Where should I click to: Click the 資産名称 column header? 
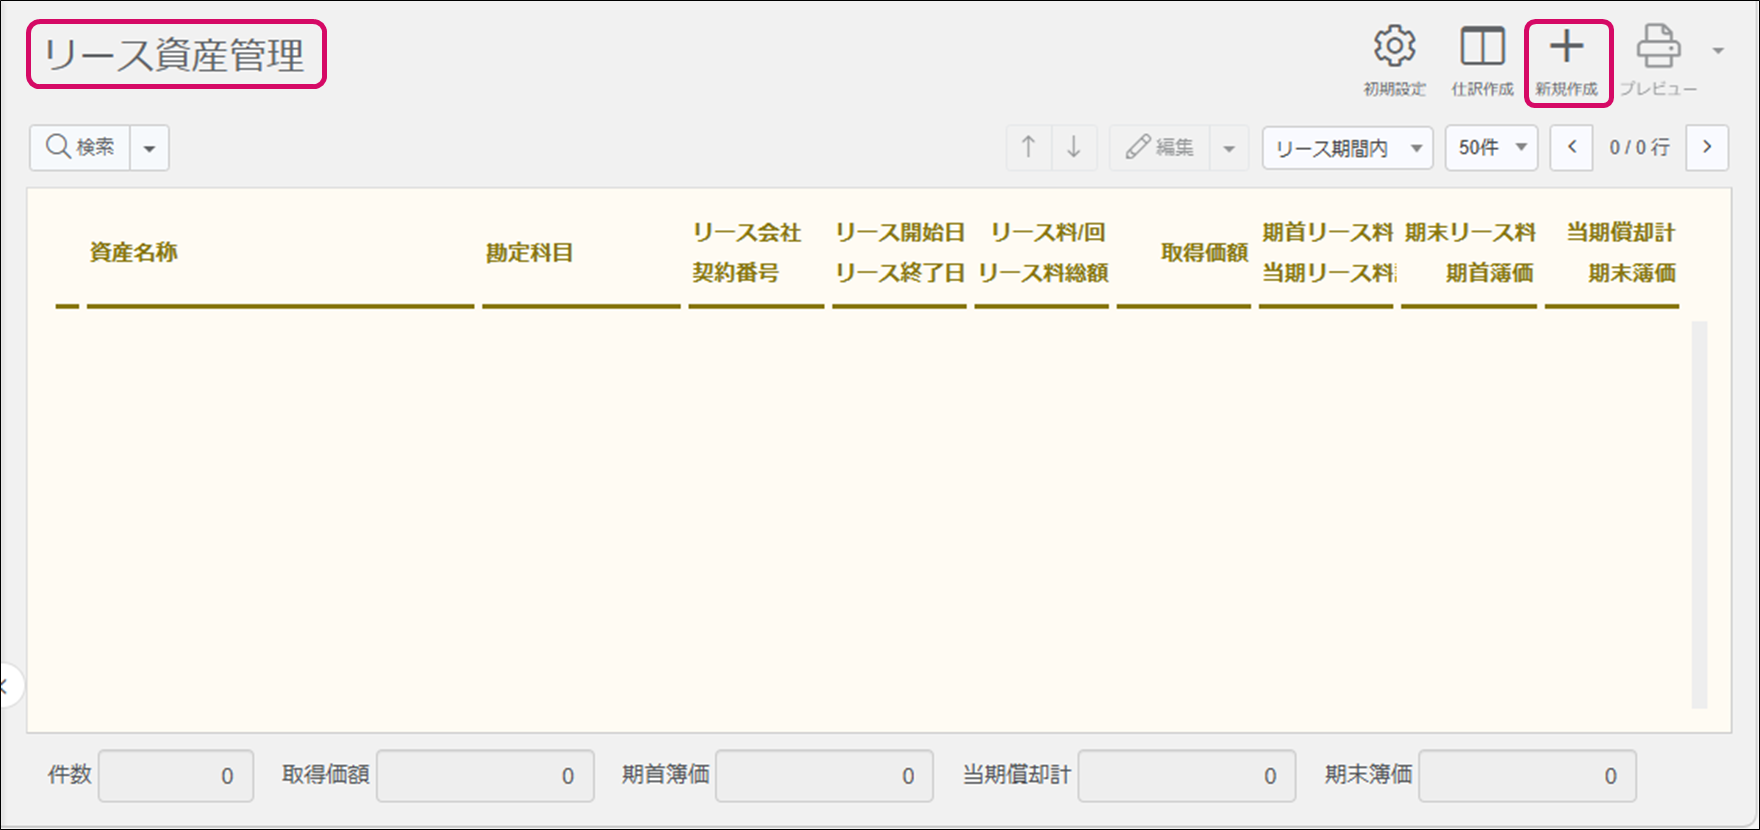click(134, 253)
